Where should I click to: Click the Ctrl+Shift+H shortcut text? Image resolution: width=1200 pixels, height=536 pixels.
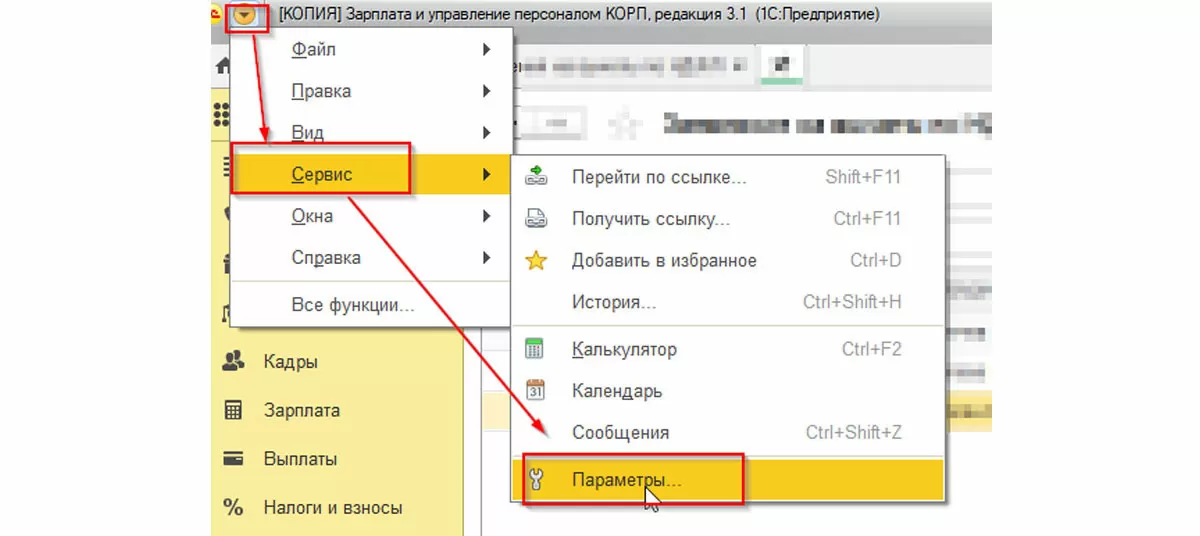(x=852, y=301)
